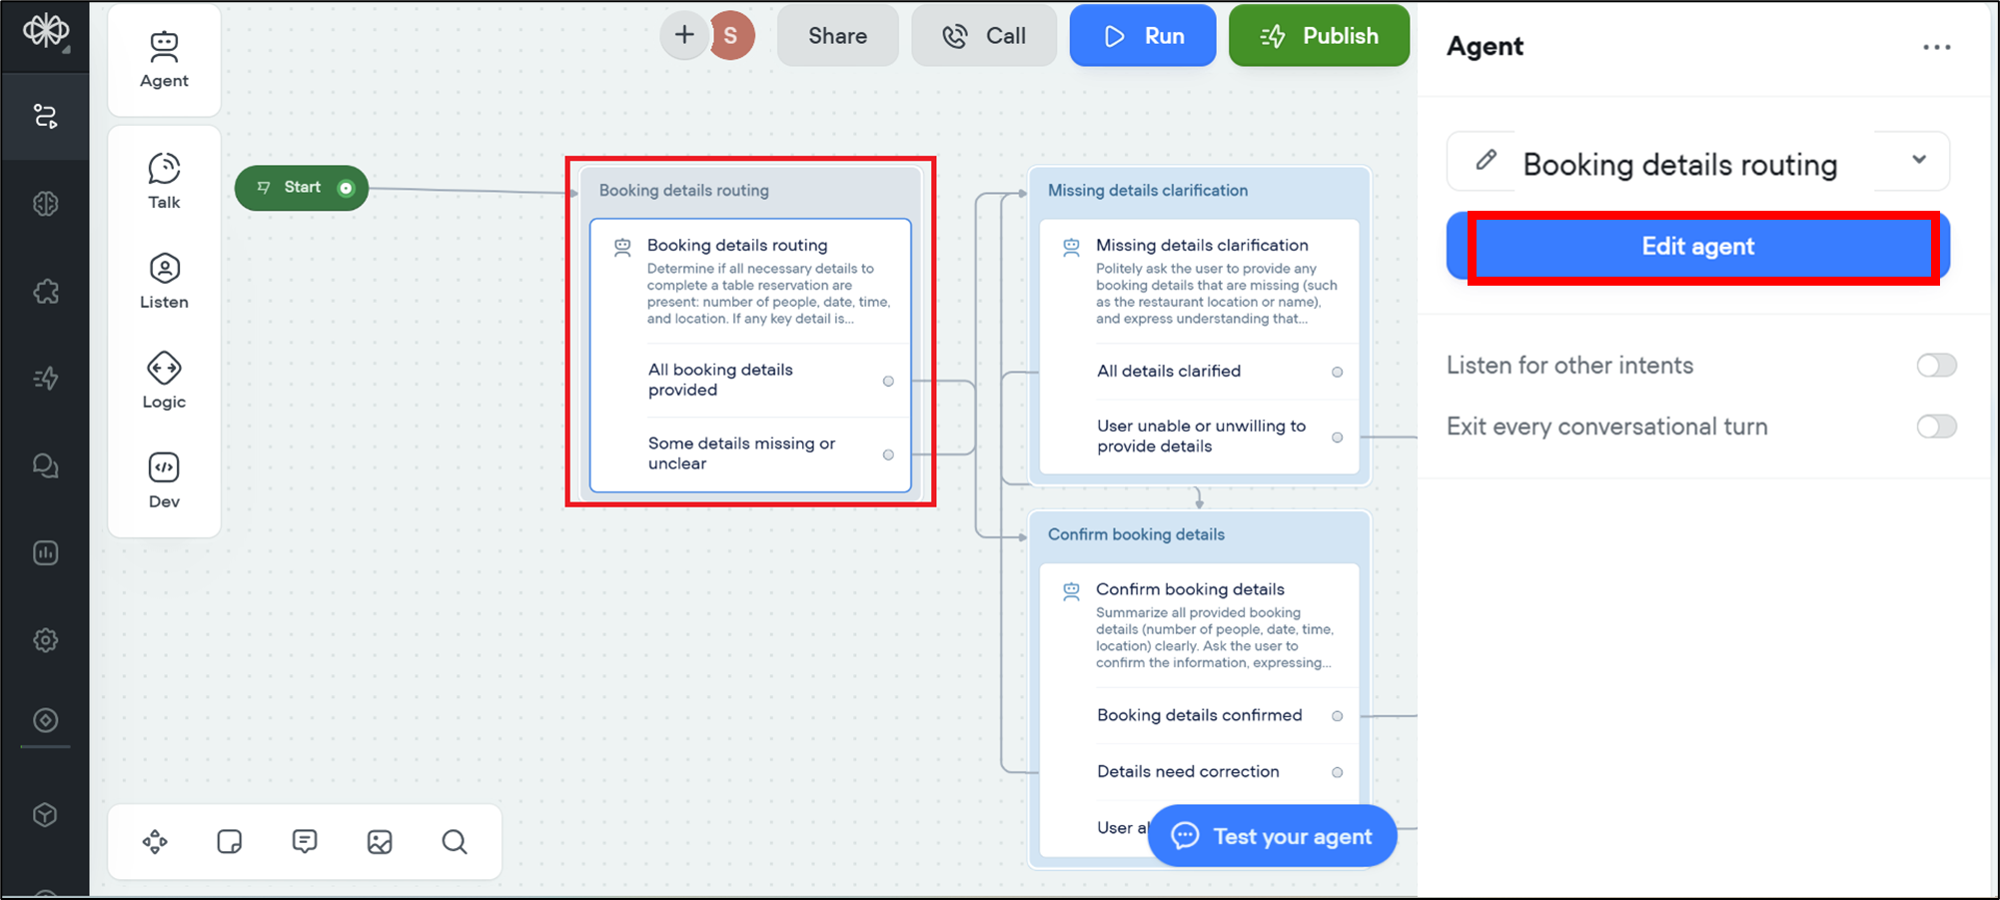Screen dimensions: 2000x900
Task: Open the Logic step menu
Action: pyautogui.click(x=164, y=381)
